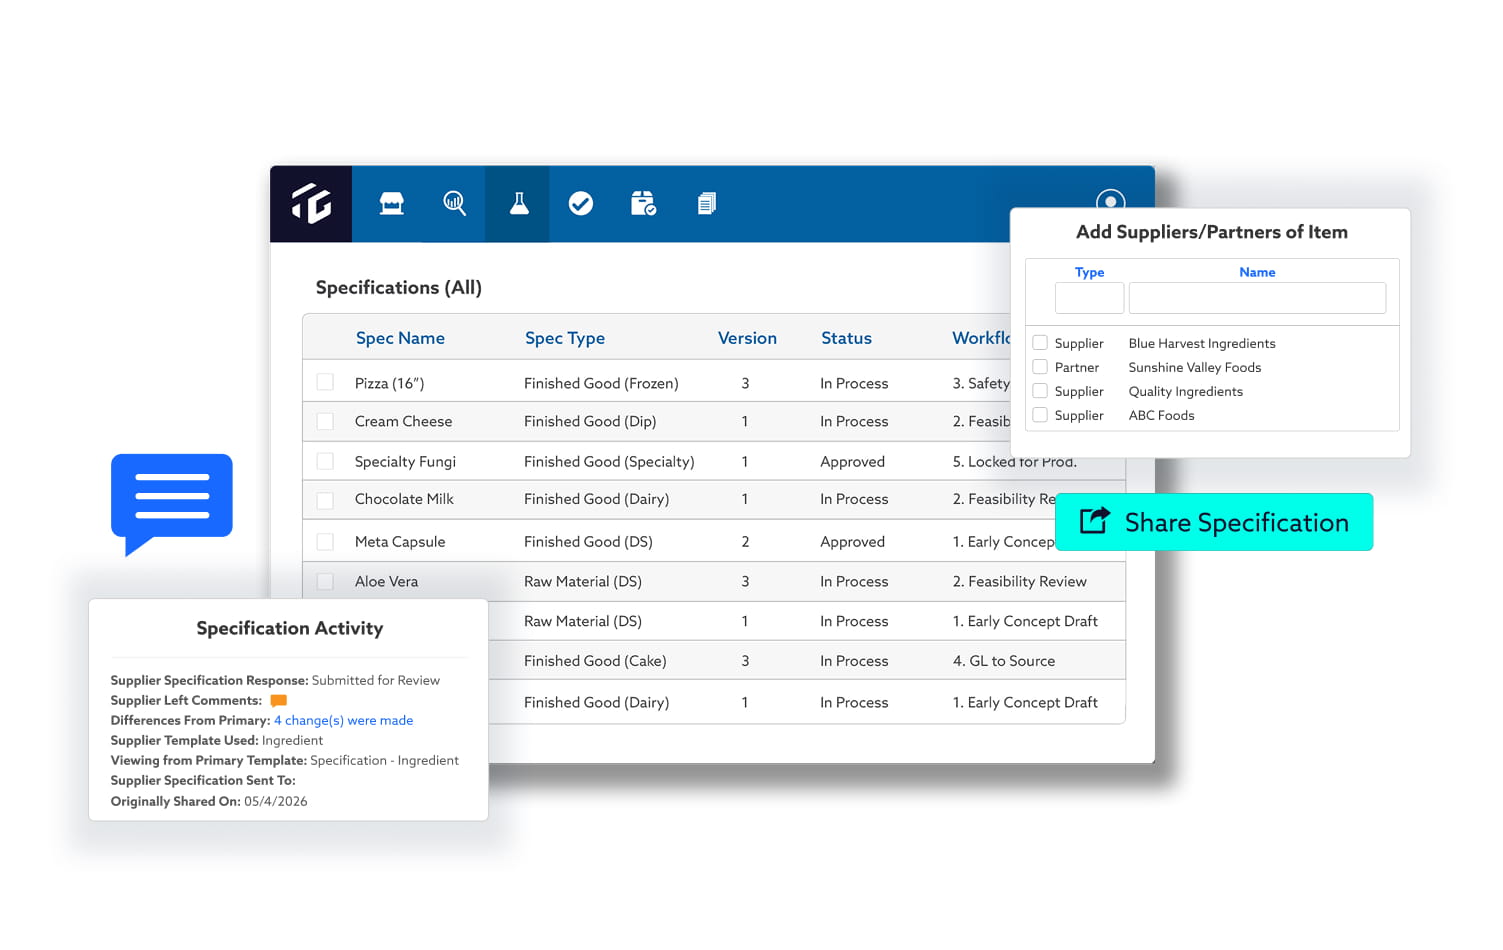Screen dimensions: 1503x950
Task: Sort by the Spec Type column header
Action: 565,338
